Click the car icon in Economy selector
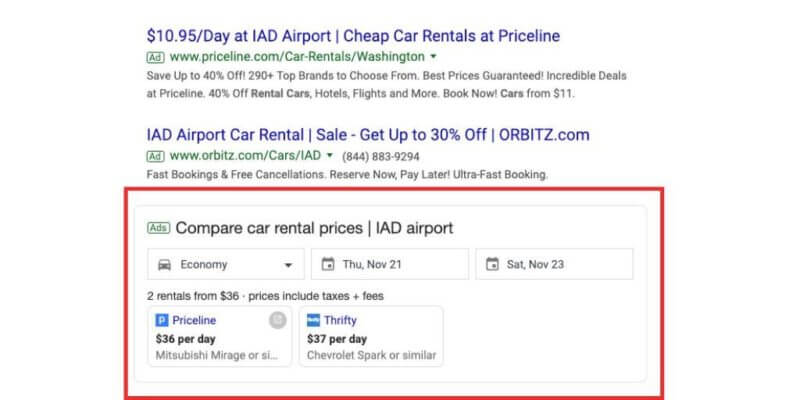The width and height of the screenshot is (800, 400). 164,265
